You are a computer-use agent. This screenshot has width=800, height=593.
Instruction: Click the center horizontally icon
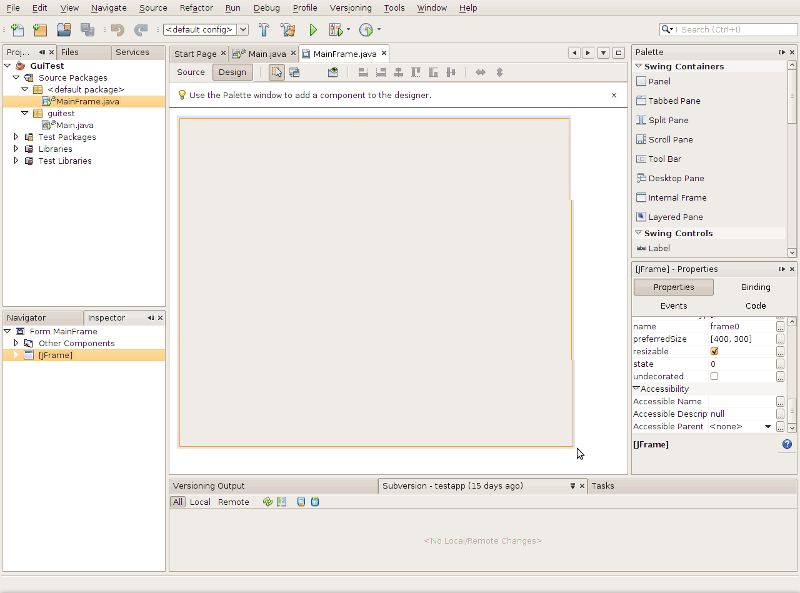[398, 72]
